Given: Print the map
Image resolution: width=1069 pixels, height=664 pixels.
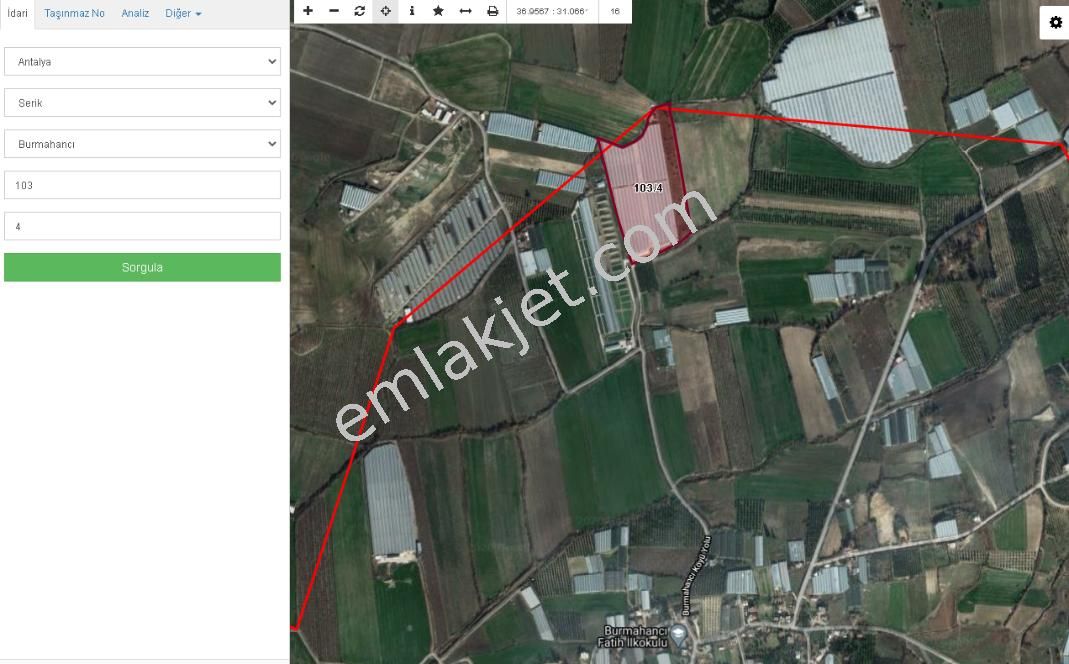Looking at the screenshot, I should click(x=492, y=11).
